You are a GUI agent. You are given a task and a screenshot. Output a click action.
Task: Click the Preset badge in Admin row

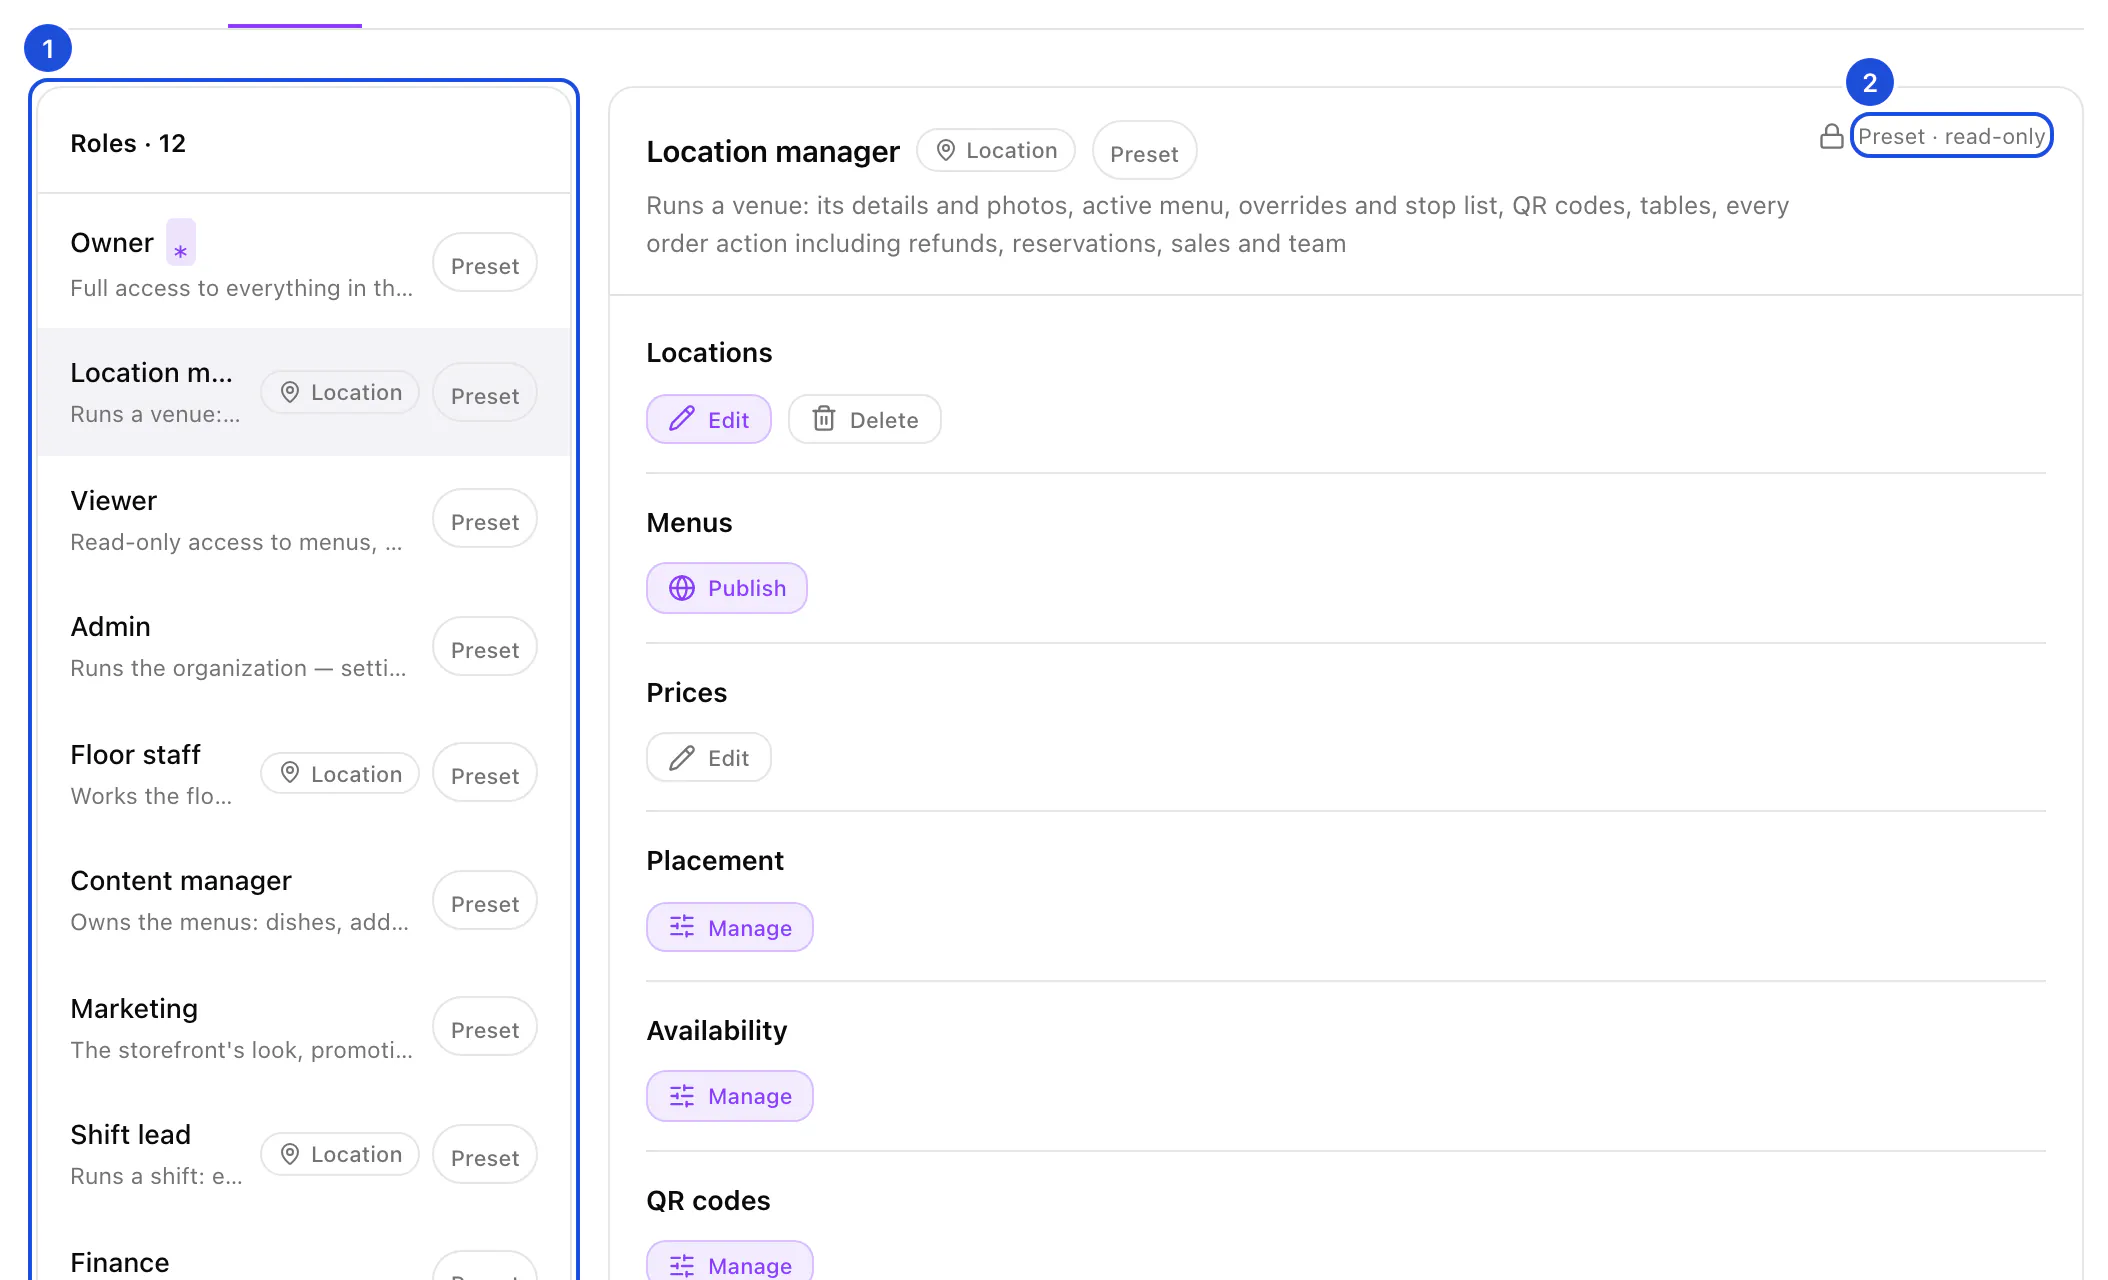[484, 647]
